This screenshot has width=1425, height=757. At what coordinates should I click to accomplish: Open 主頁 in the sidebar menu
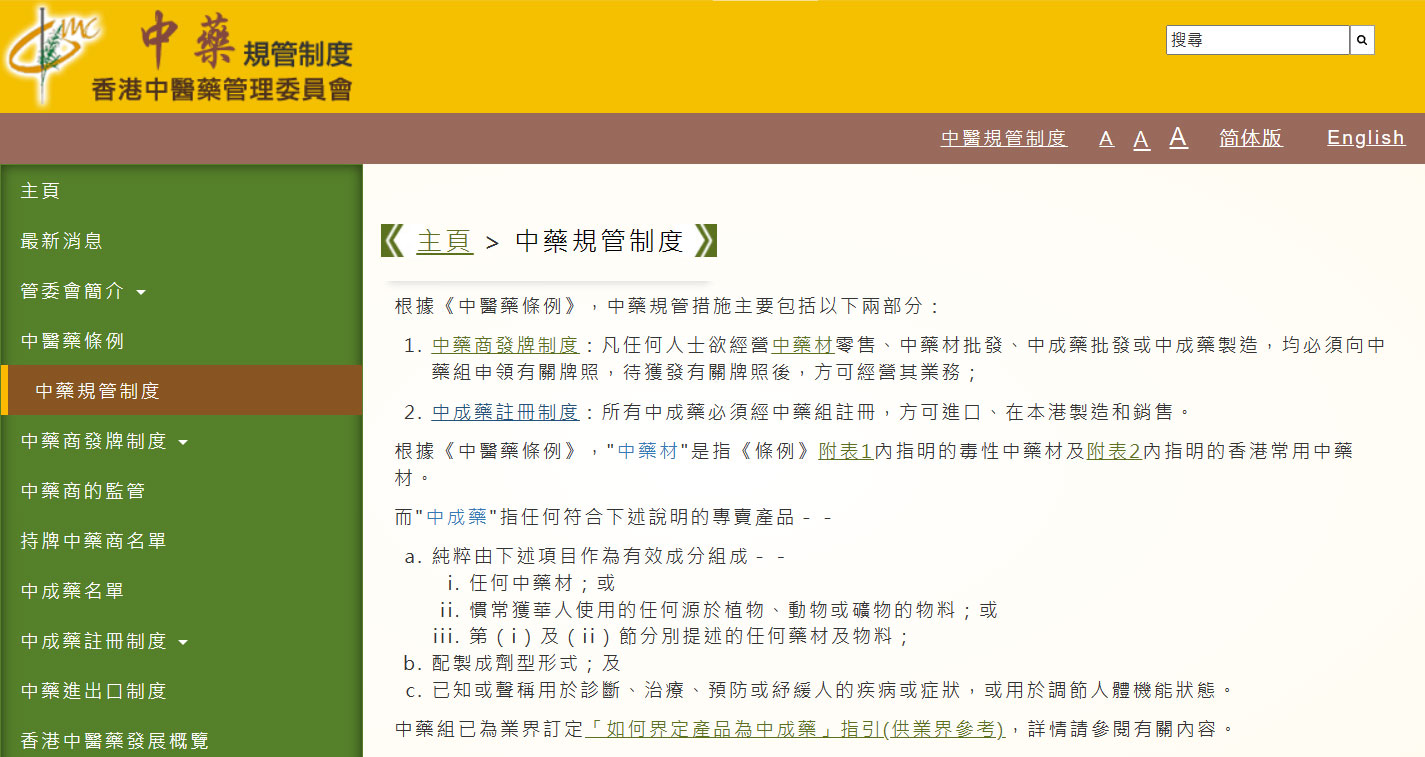[40, 191]
